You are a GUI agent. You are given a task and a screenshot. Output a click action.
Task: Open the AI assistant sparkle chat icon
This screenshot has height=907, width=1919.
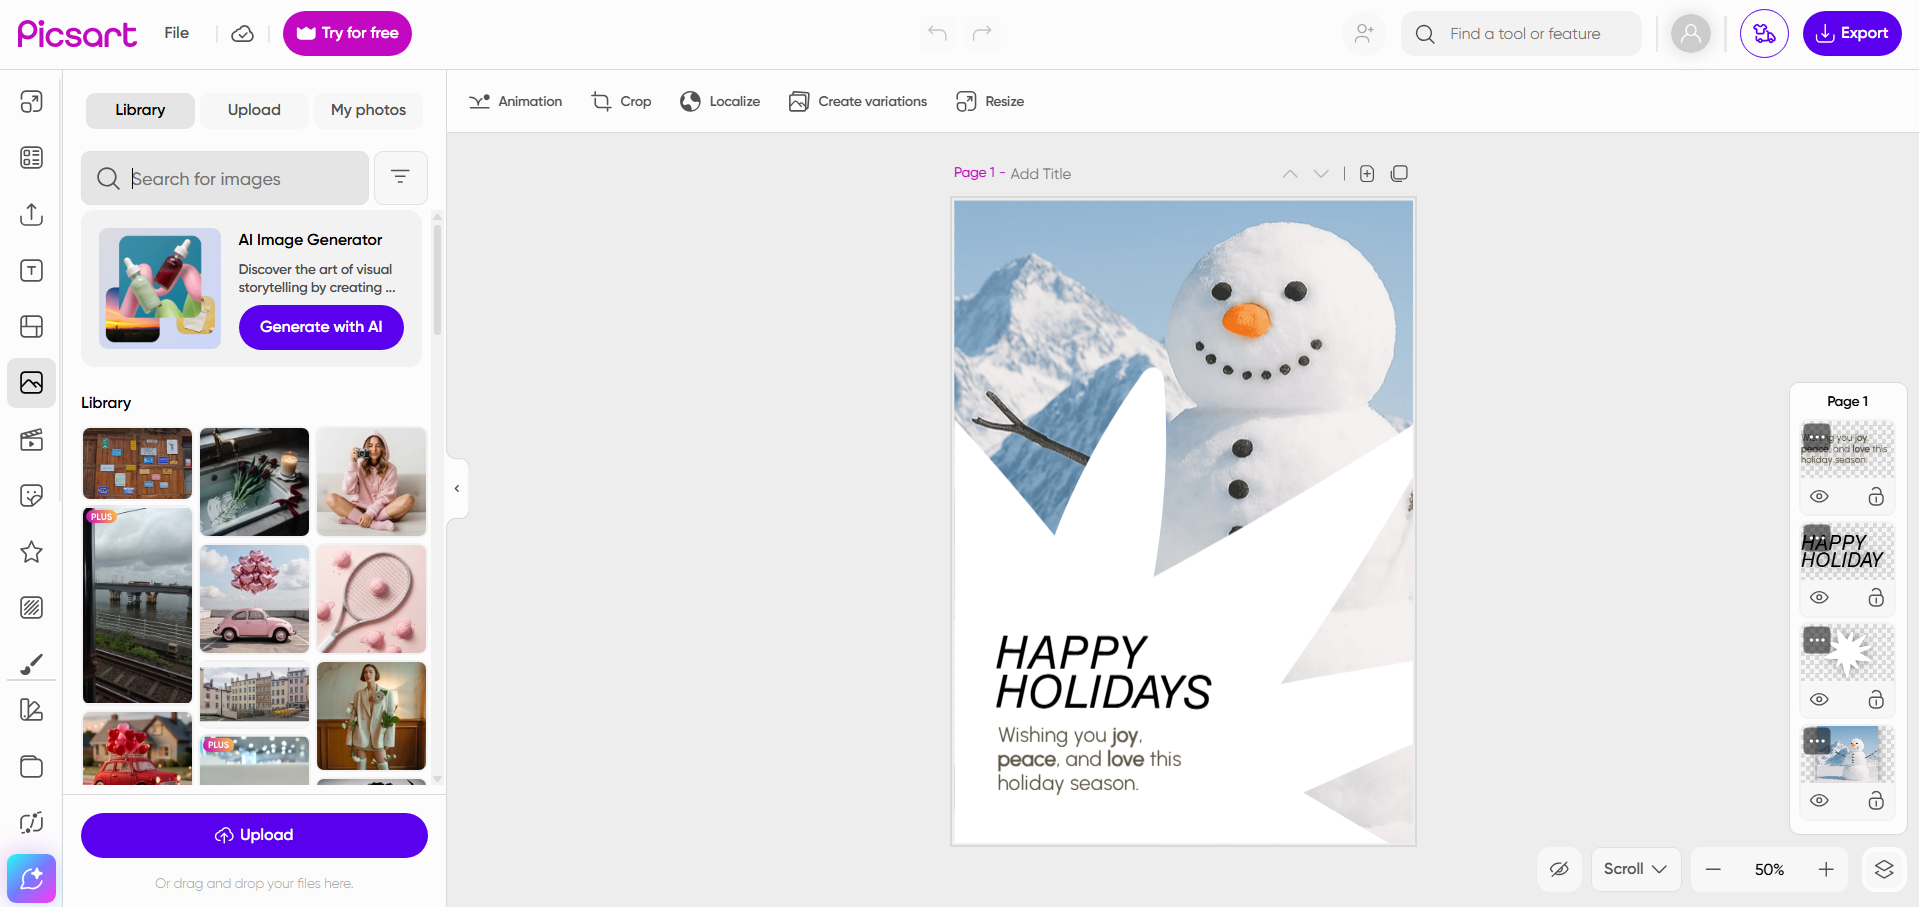pyautogui.click(x=32, y=879)
